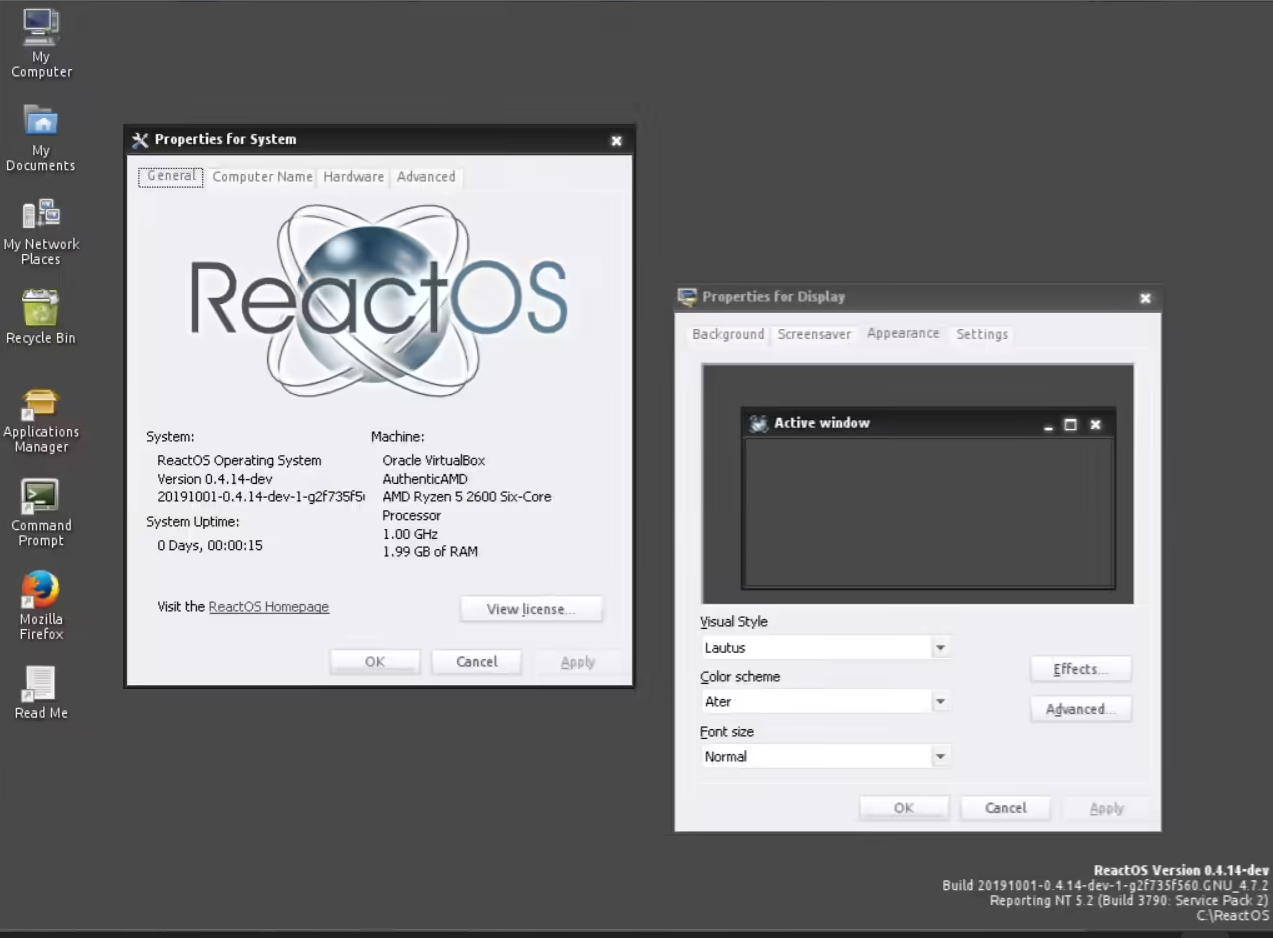Switch to the Hardware tab
Image resolution: width=1273 pixels, height=938 pixels.
tap(353, 177)
